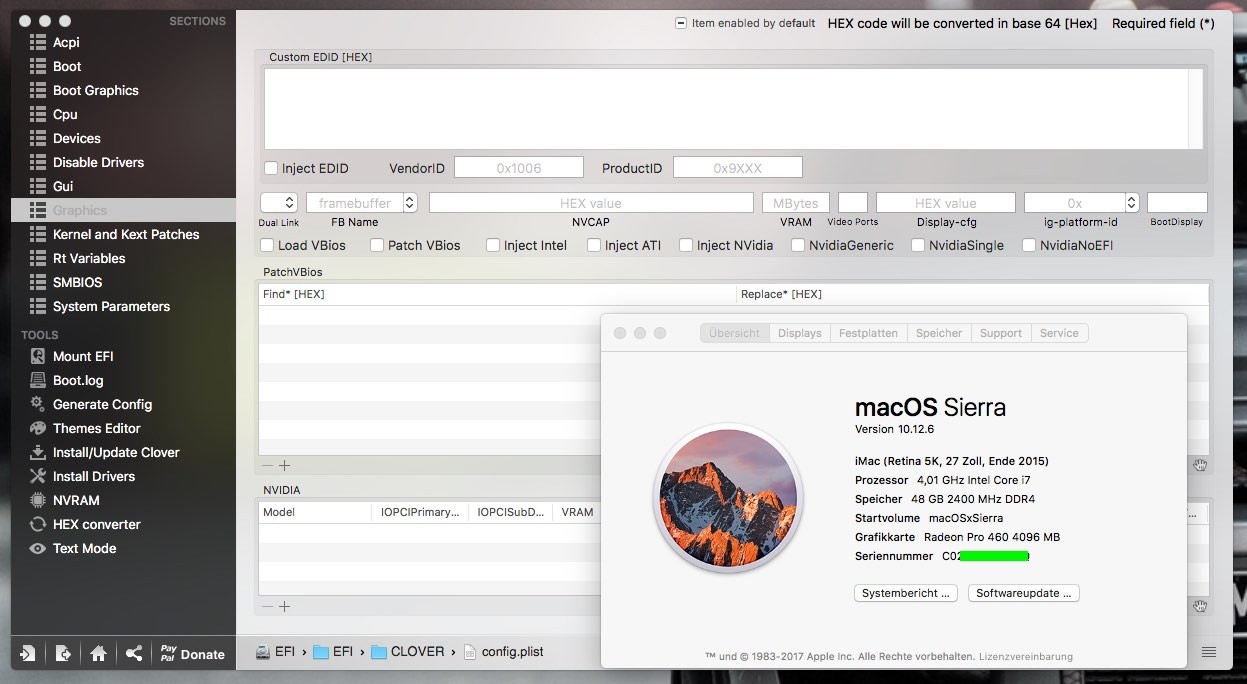Viewport: 1247px width, 684px height.
Task: Toggle the Load VBios checkbox
Action: tap(267, 245)
